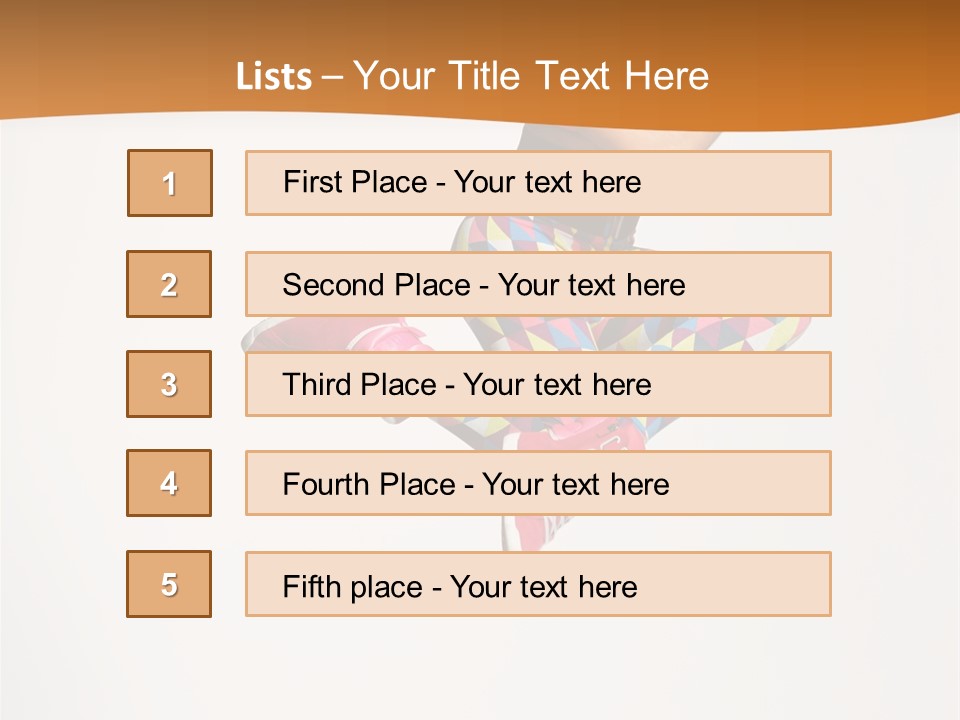The image size is (960, 720).
Task: Select the Second Place text bar
Action: (538, 284)
